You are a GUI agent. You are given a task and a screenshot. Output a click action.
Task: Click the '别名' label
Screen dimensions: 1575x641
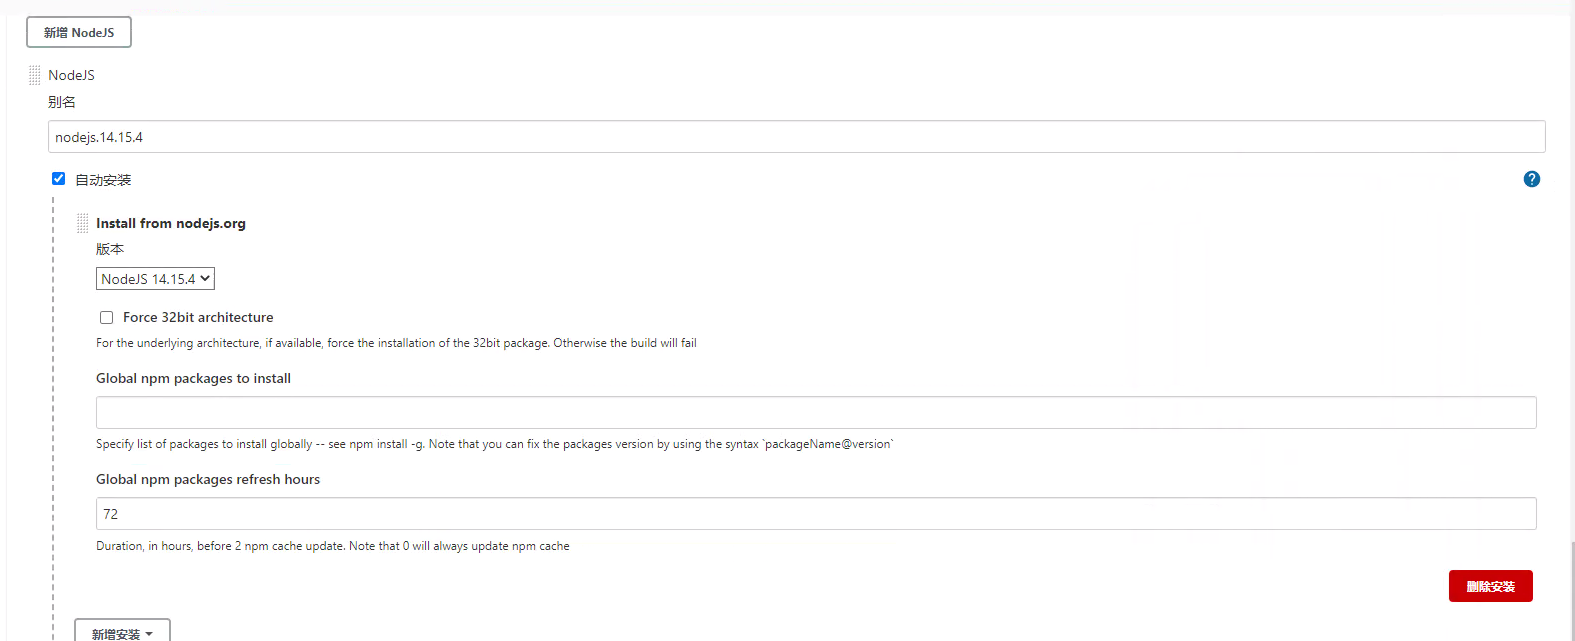pos(62,102)
